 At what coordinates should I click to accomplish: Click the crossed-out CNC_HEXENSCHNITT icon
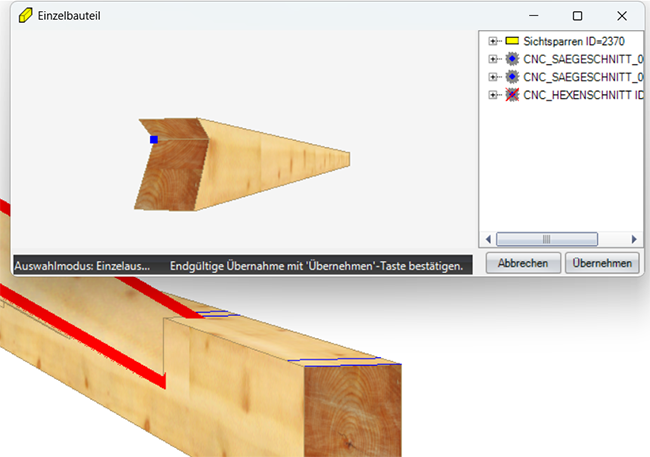(x=512, y=95)
